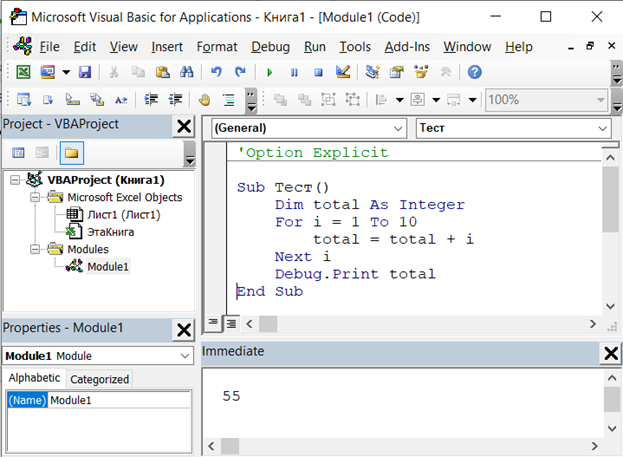Click Complete Word icon

point(121,100)
